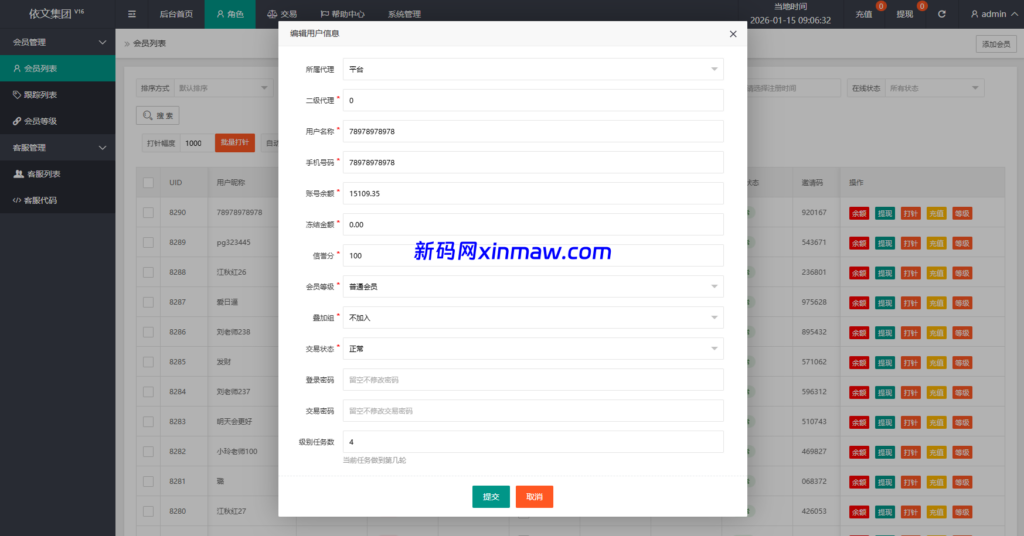Open 客服列表 in the sidebar
The width and height of the screenshot is (1024, 536).
pos(57,174)
